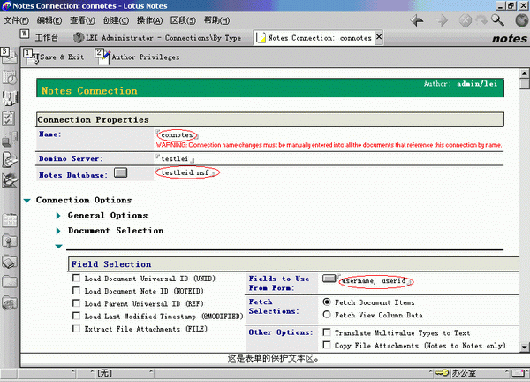Enable Load Document Note ID (NOTEID)

(x=76, y=291)
